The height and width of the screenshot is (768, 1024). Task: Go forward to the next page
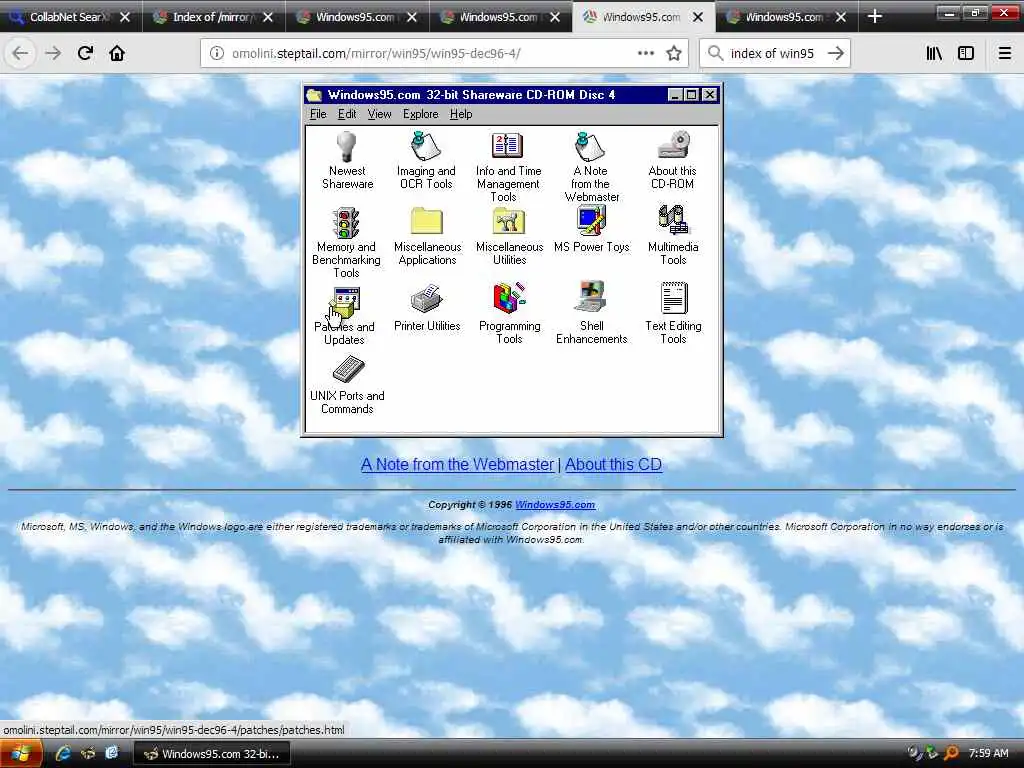[53, 54]
